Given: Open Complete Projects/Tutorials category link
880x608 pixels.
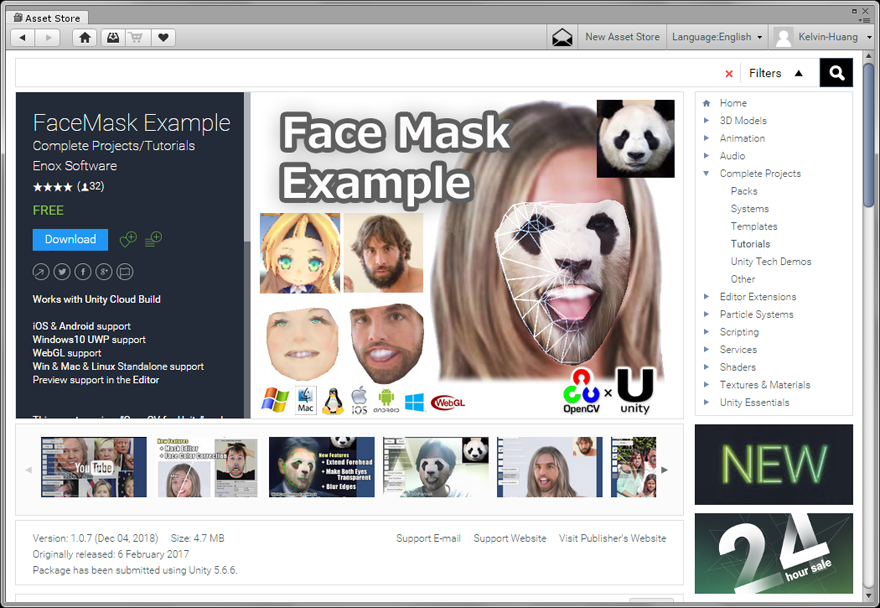Looking at the screenshot, I should click(114, 146).
